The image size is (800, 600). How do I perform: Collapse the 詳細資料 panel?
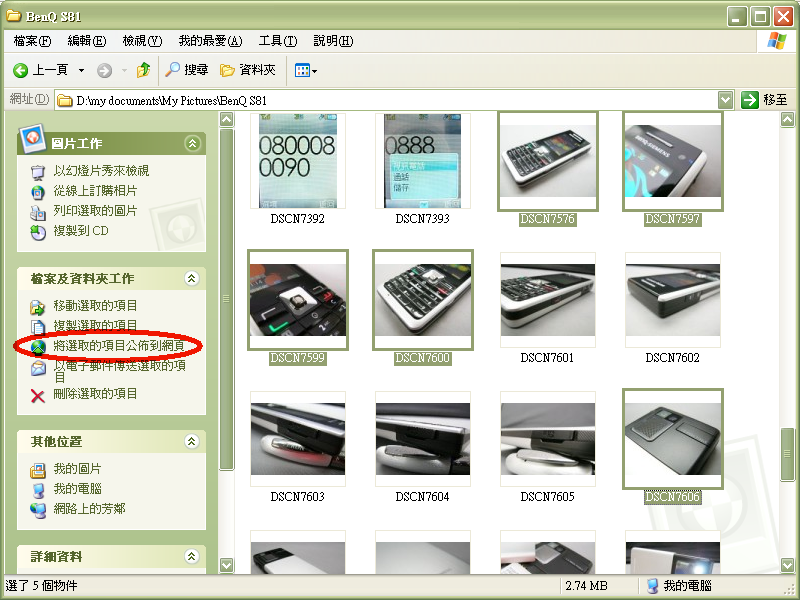pos(192,556)
